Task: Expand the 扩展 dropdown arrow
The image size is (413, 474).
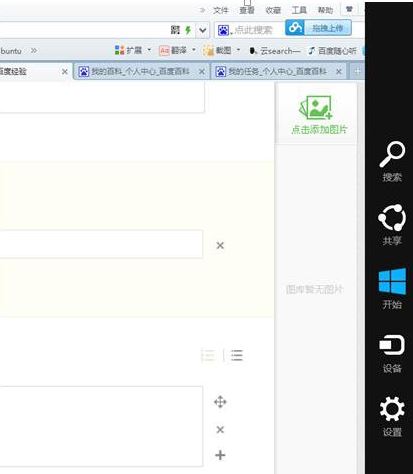Action: point(149,50)
